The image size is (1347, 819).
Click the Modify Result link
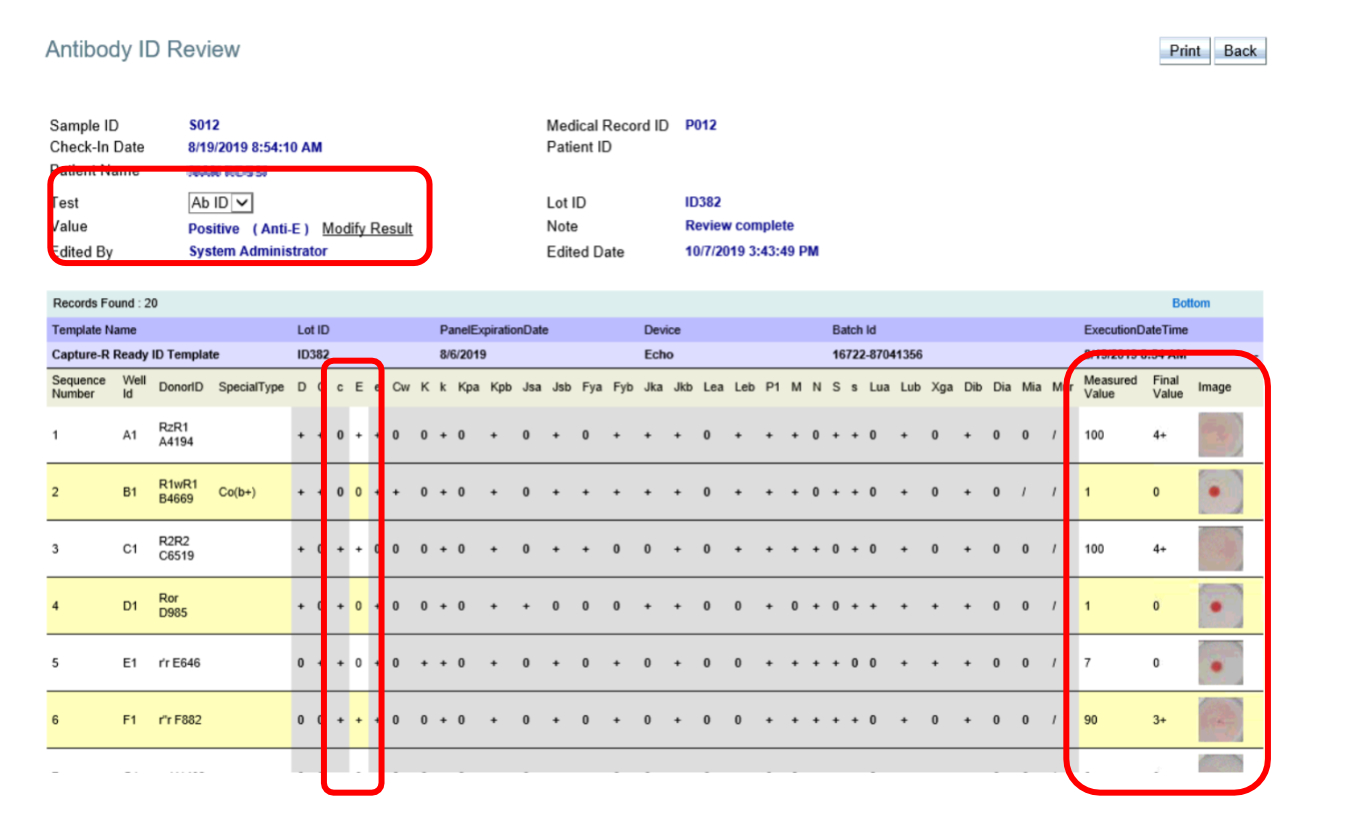point(367,229)
